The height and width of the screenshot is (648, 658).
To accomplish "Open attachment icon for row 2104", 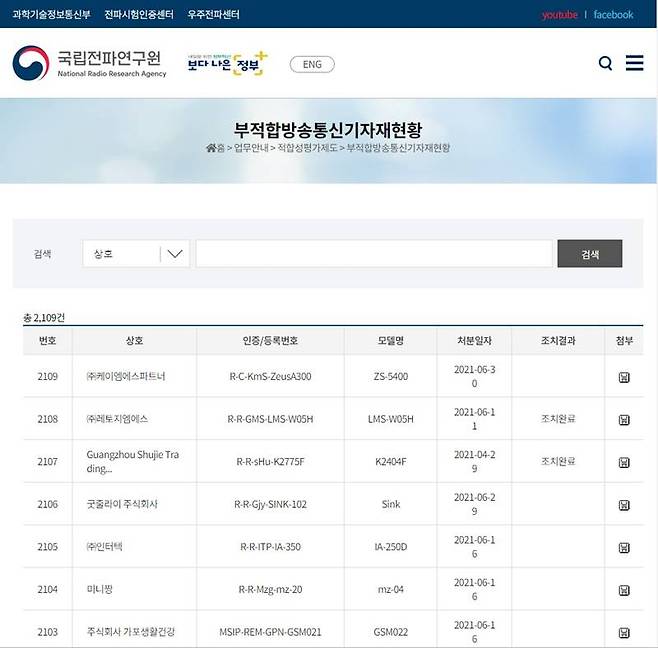I will point(624,590).
